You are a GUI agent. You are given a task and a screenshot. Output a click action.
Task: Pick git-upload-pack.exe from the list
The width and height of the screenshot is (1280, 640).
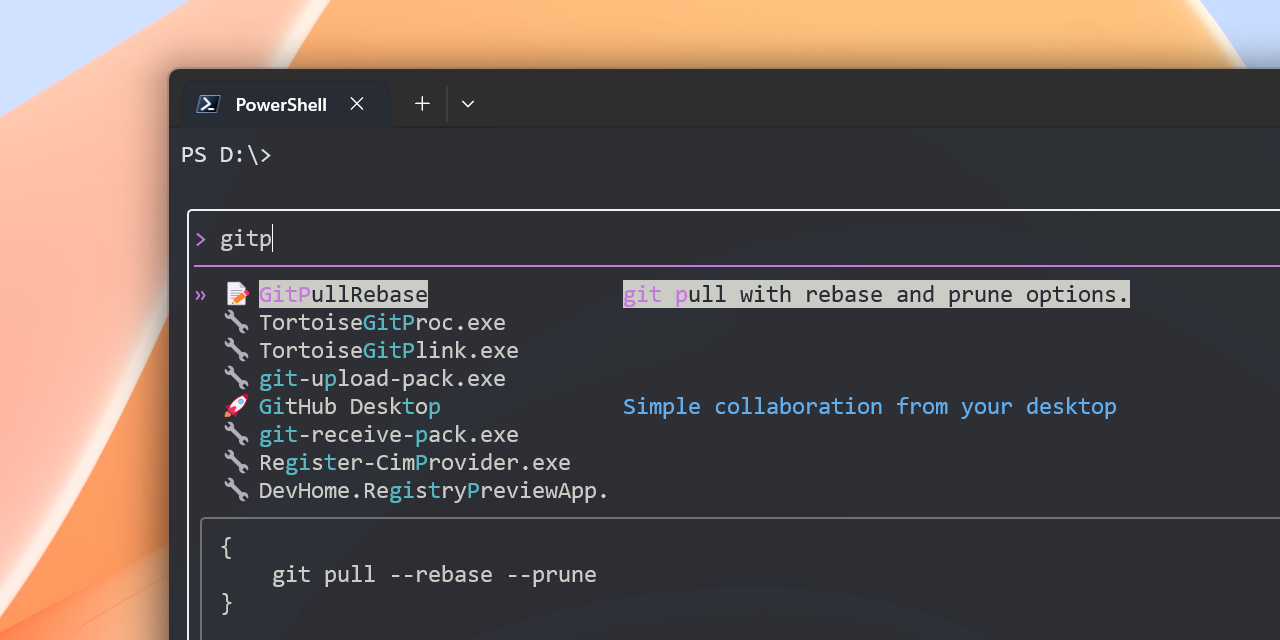tap(382, 378)
